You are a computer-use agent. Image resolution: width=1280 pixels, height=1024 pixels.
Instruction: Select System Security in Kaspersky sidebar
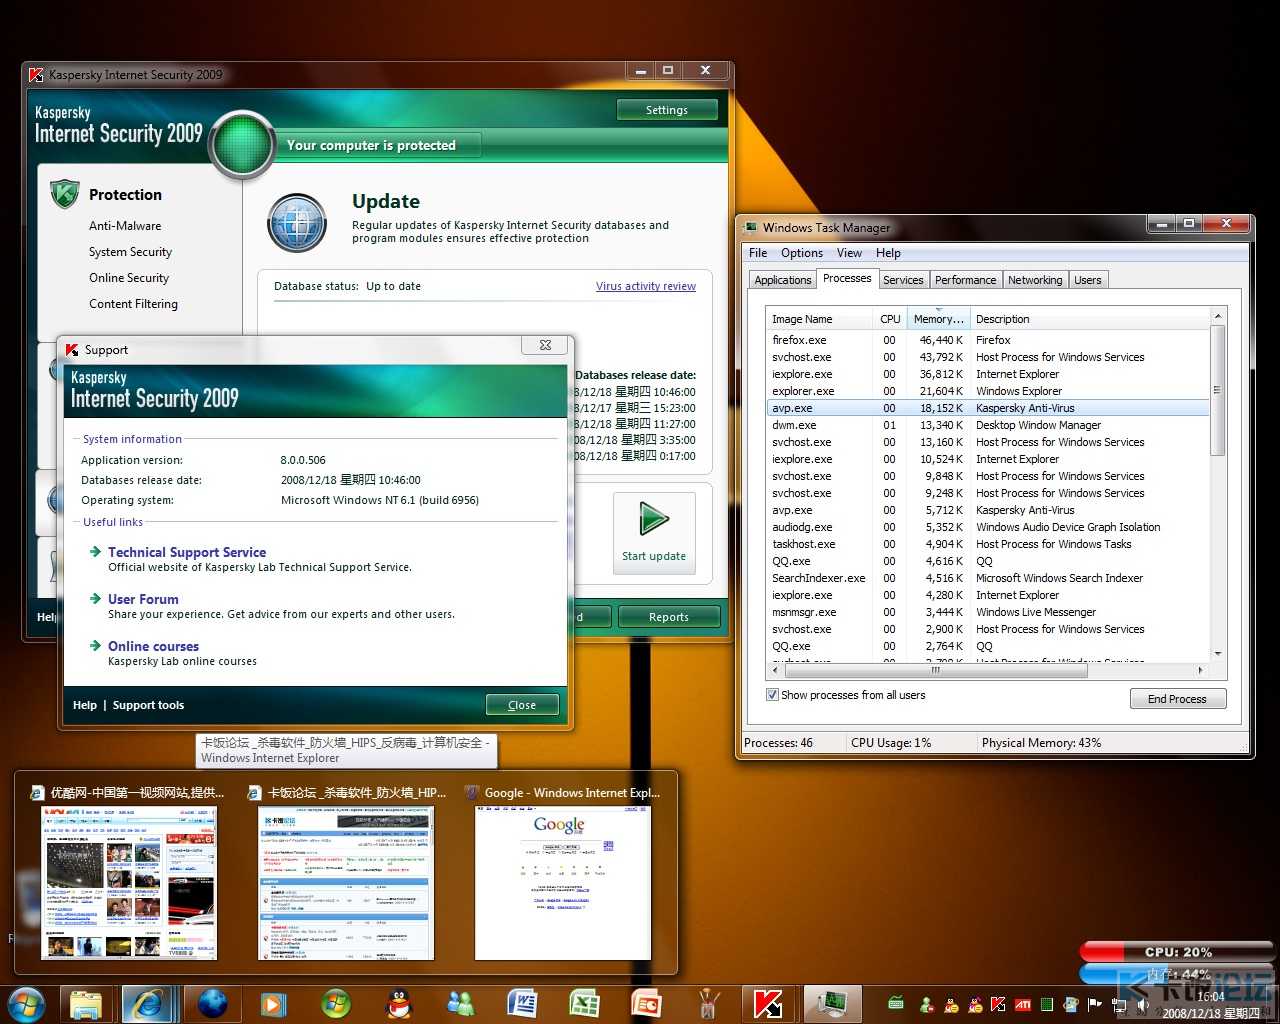[x=130, y=252]
